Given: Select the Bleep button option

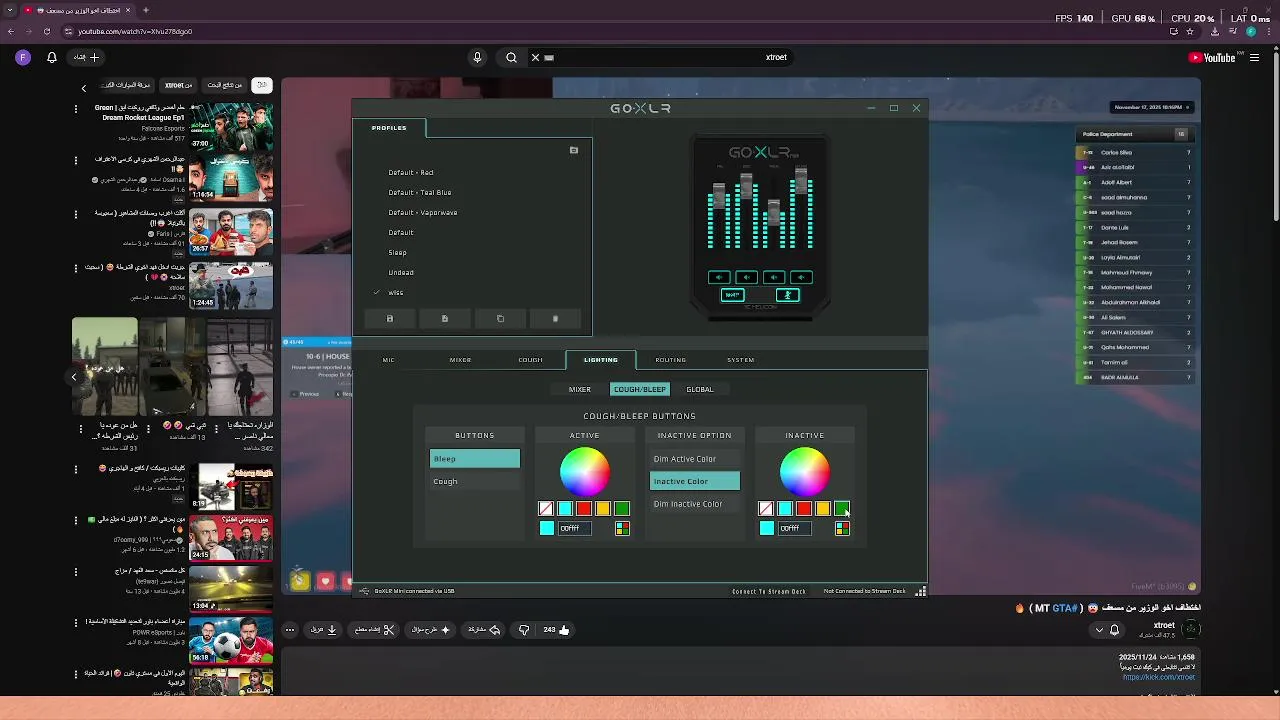Looking at the screenshot, I should [x=475, y=459].
